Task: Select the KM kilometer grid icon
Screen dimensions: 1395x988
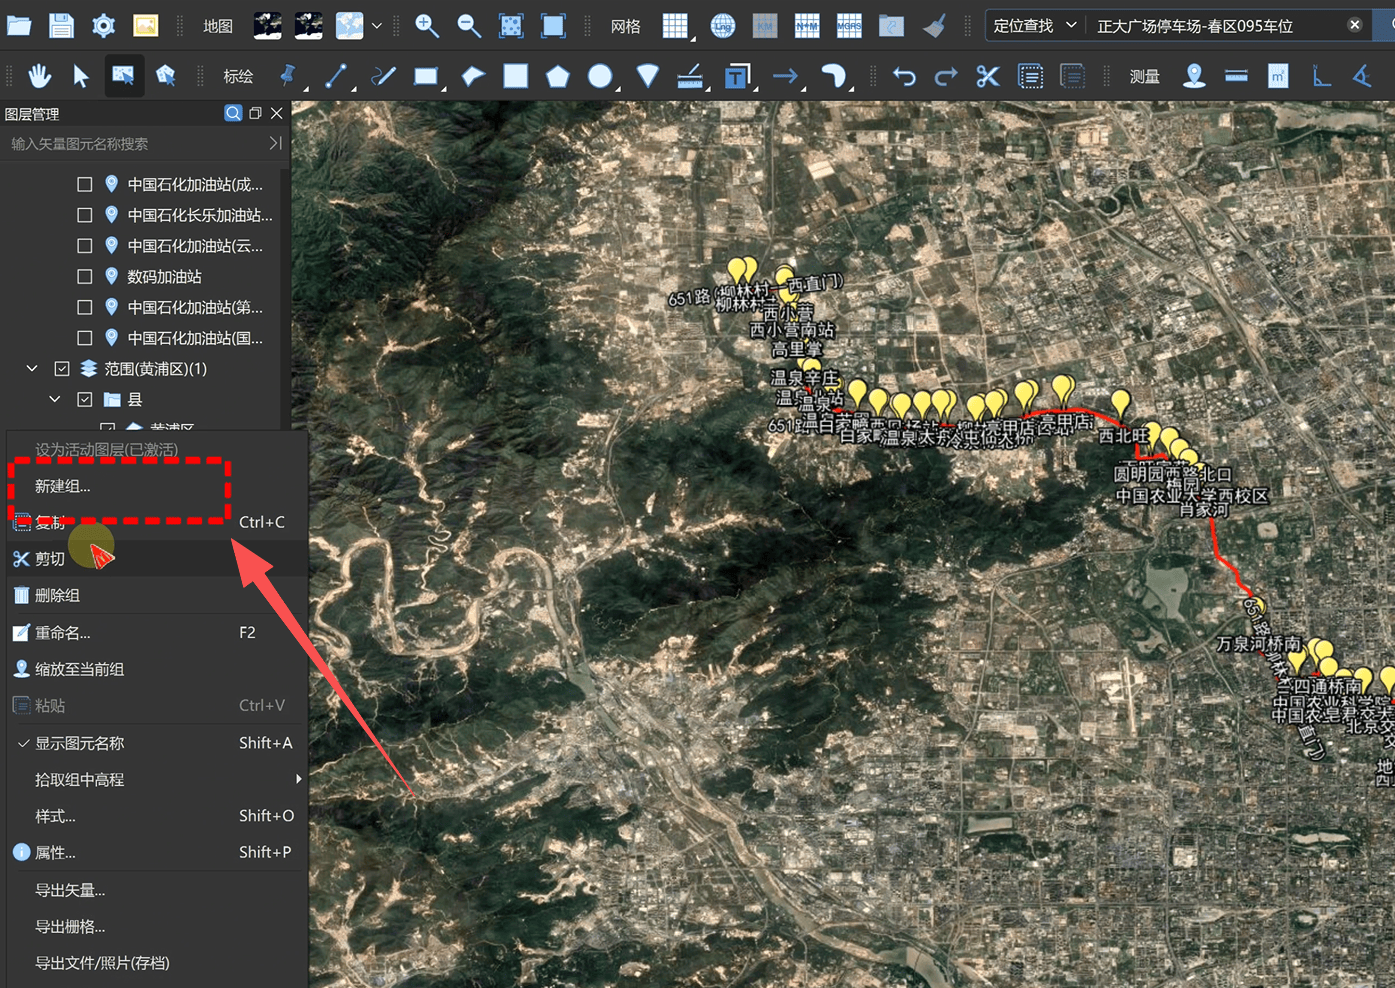Action: [x=765, y=25]
